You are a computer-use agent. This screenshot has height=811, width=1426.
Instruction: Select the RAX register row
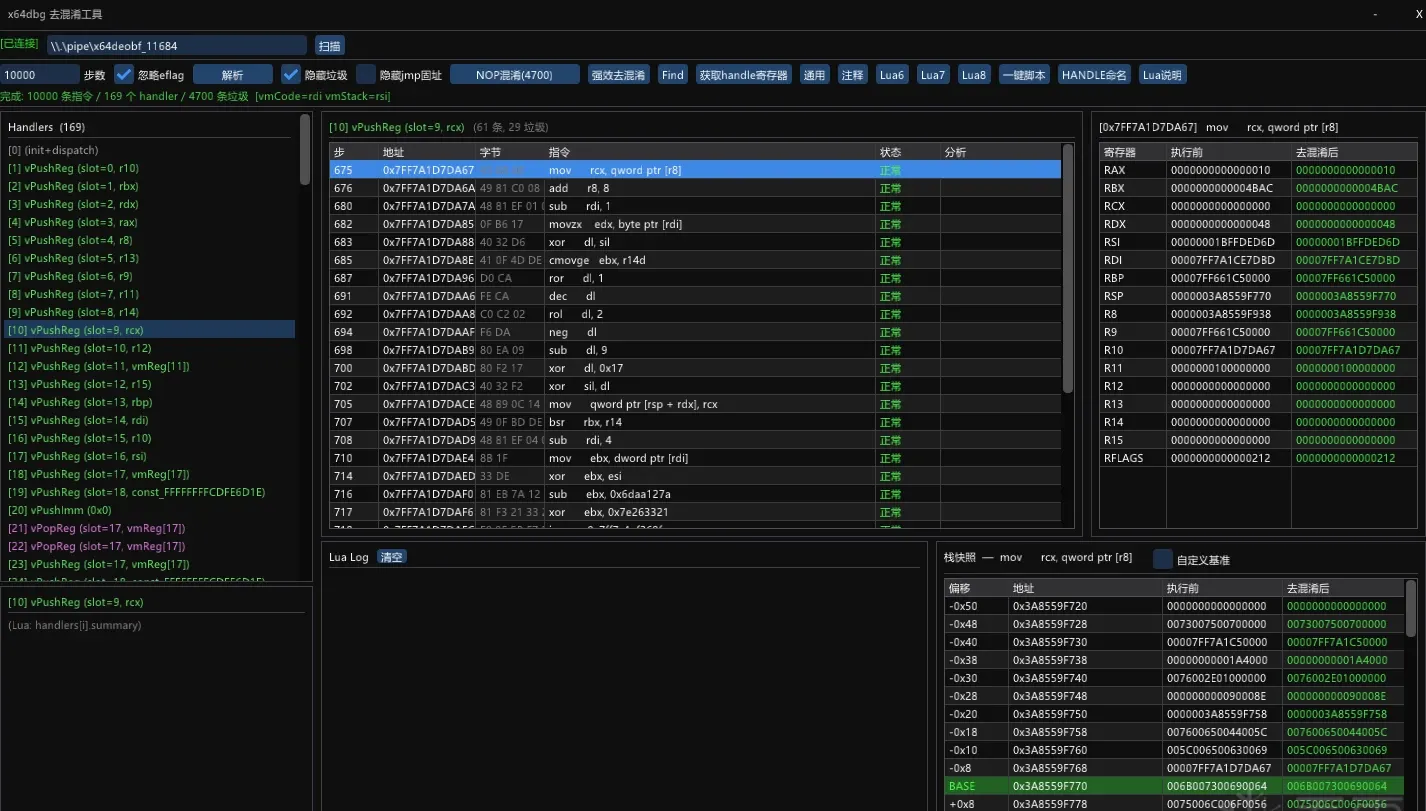1258,170
